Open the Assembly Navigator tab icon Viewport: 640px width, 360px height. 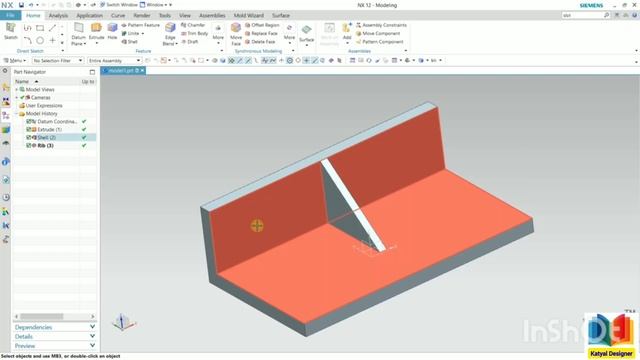pyautogui.click(x=6, y=87)
